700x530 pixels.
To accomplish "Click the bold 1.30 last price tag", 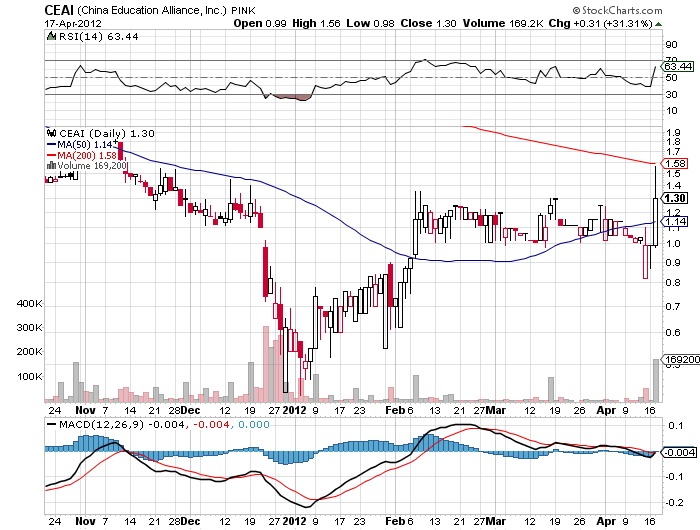I will [675, 198].
